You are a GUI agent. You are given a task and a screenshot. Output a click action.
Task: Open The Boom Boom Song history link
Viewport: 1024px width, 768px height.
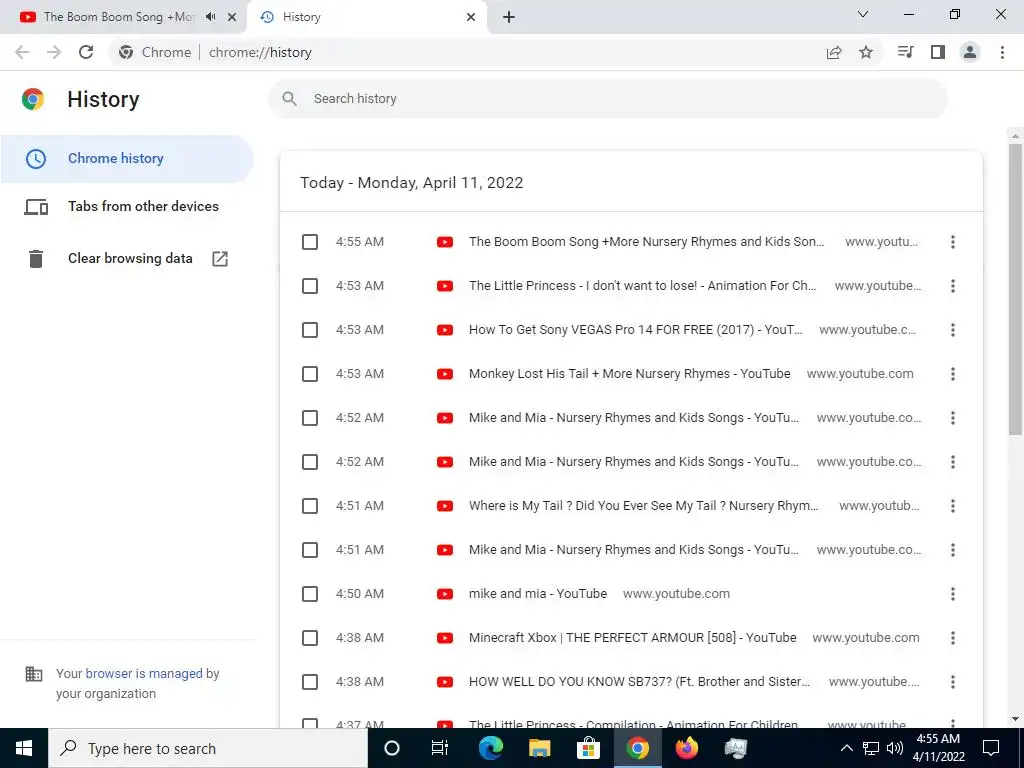point(647,242)
